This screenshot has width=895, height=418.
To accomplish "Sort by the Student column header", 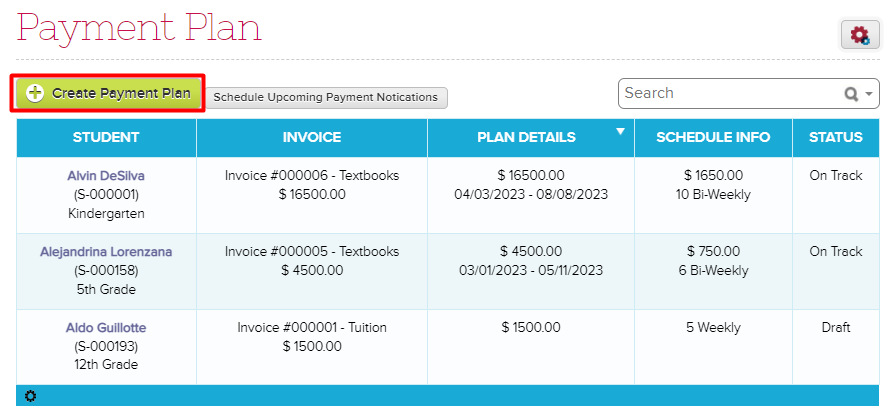I will tap(106, 137).
